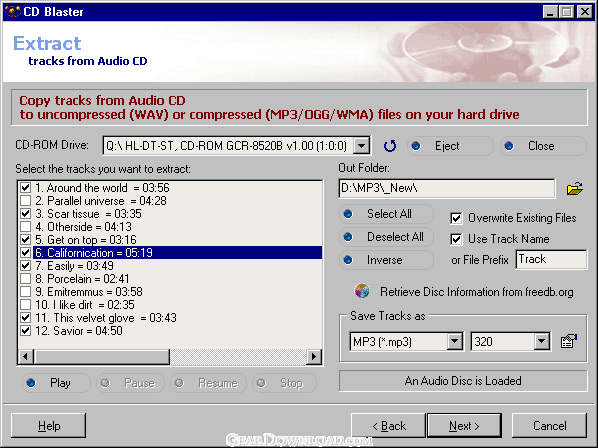Open the 320 bitrate dropdown
The height and width of the screenshot is (448, 598).
point(542,341)
